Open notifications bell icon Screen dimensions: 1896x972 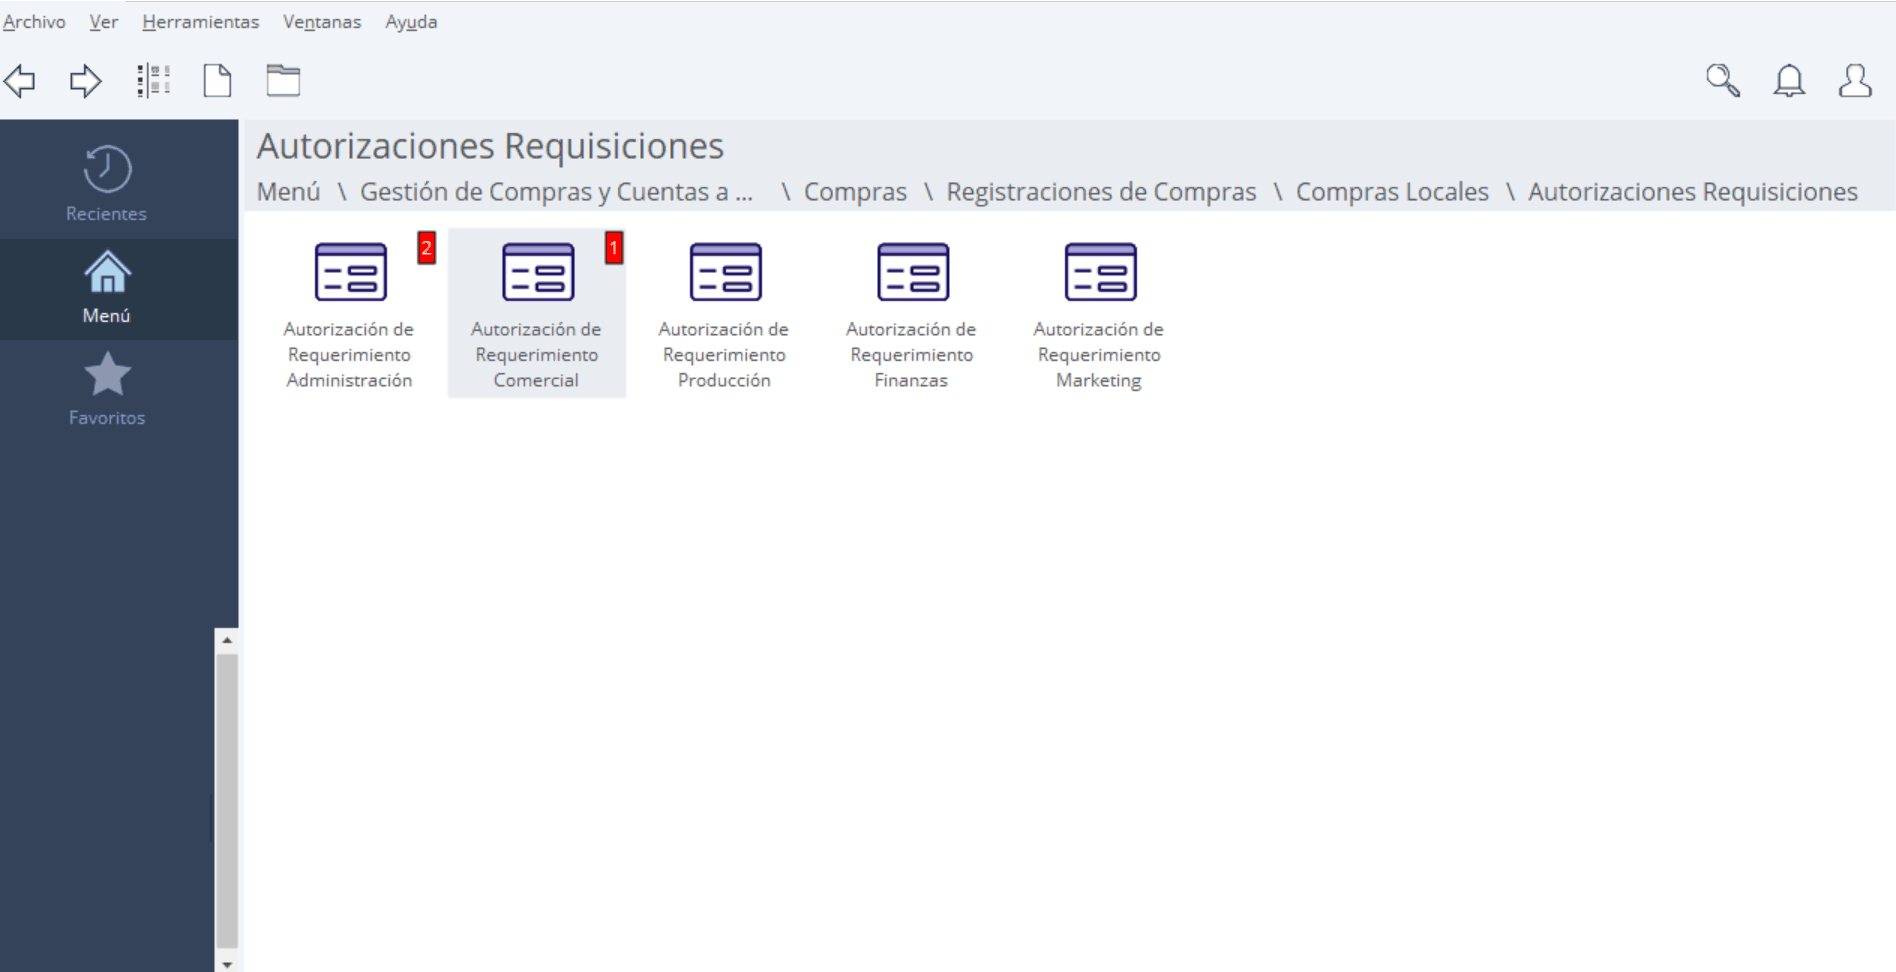pos(1789,81)
